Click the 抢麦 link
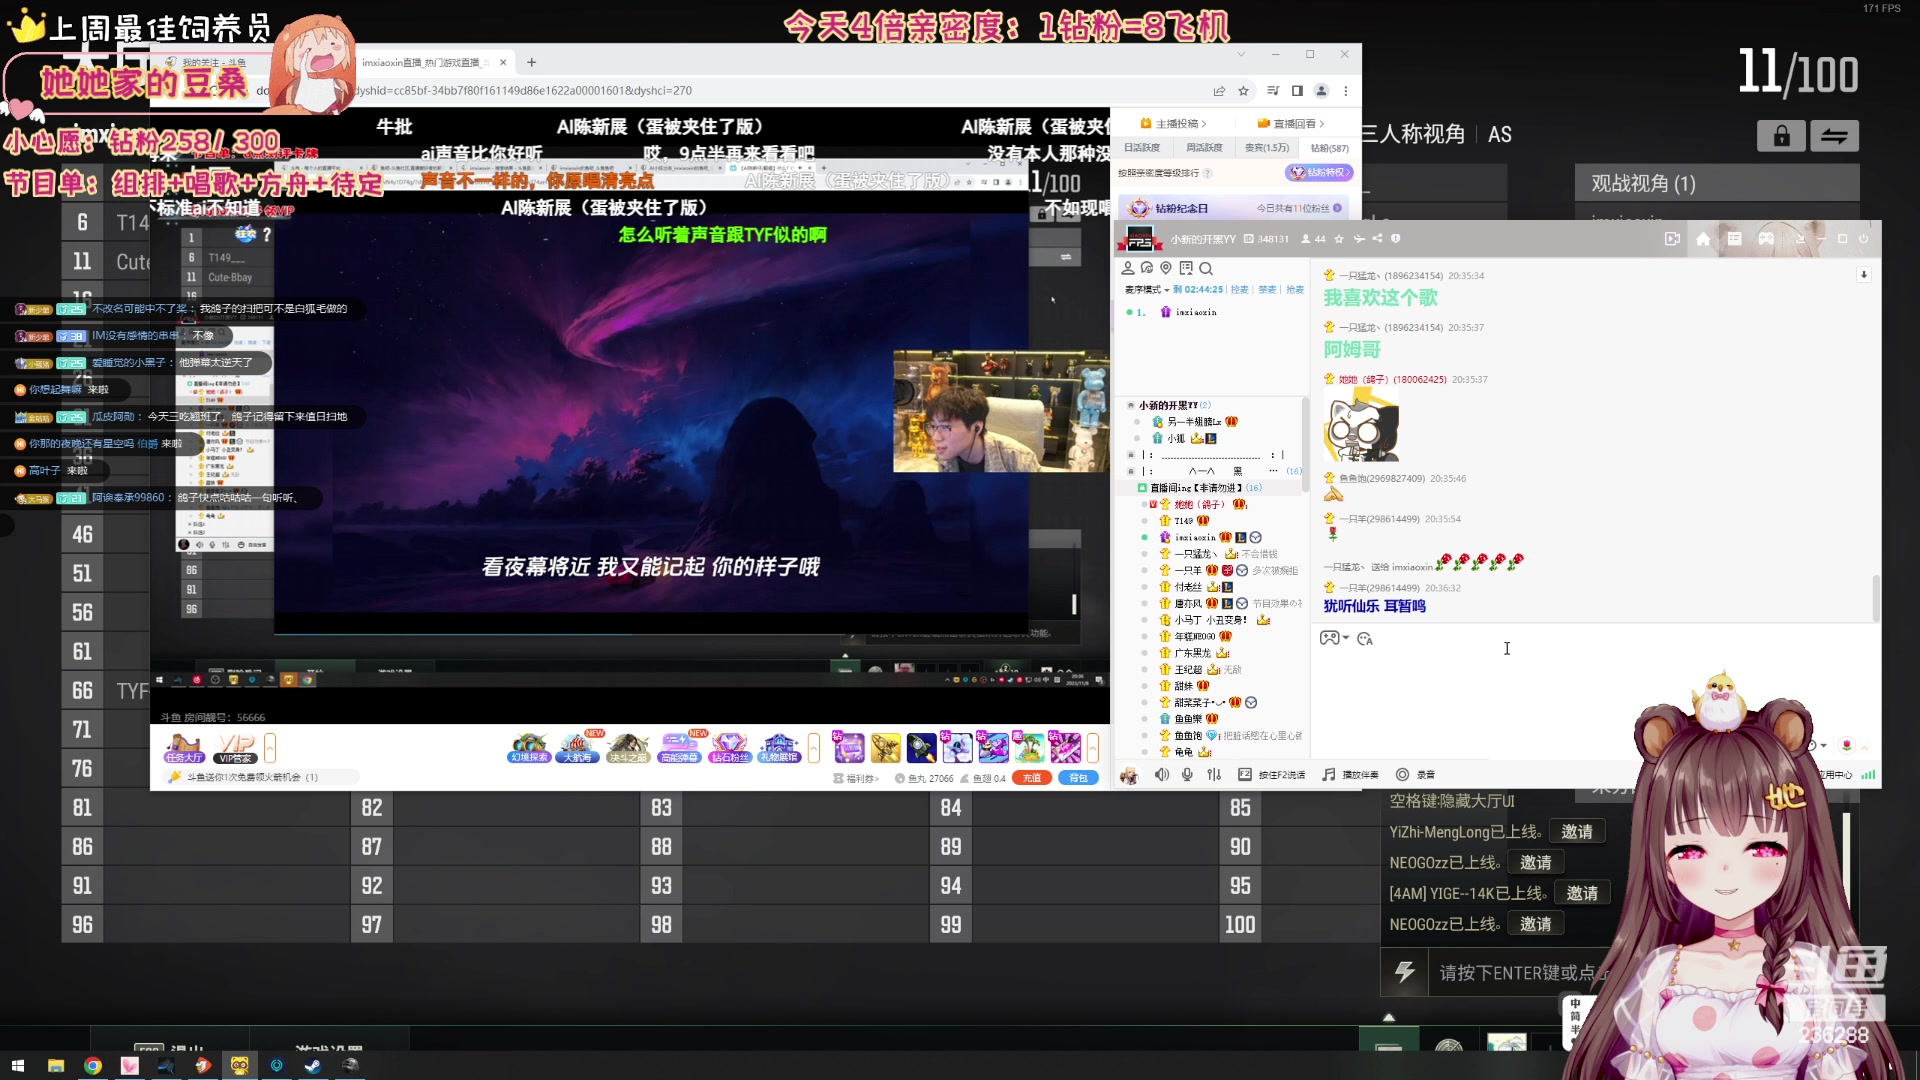1920x1080 pixels. coord(1295,290)
